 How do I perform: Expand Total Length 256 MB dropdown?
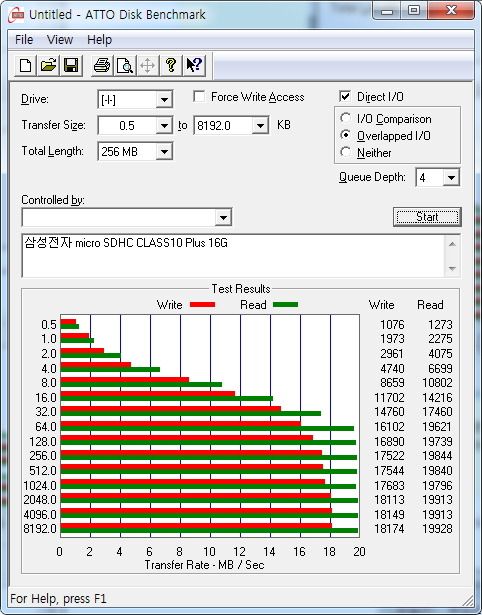[x=164, y=152]
